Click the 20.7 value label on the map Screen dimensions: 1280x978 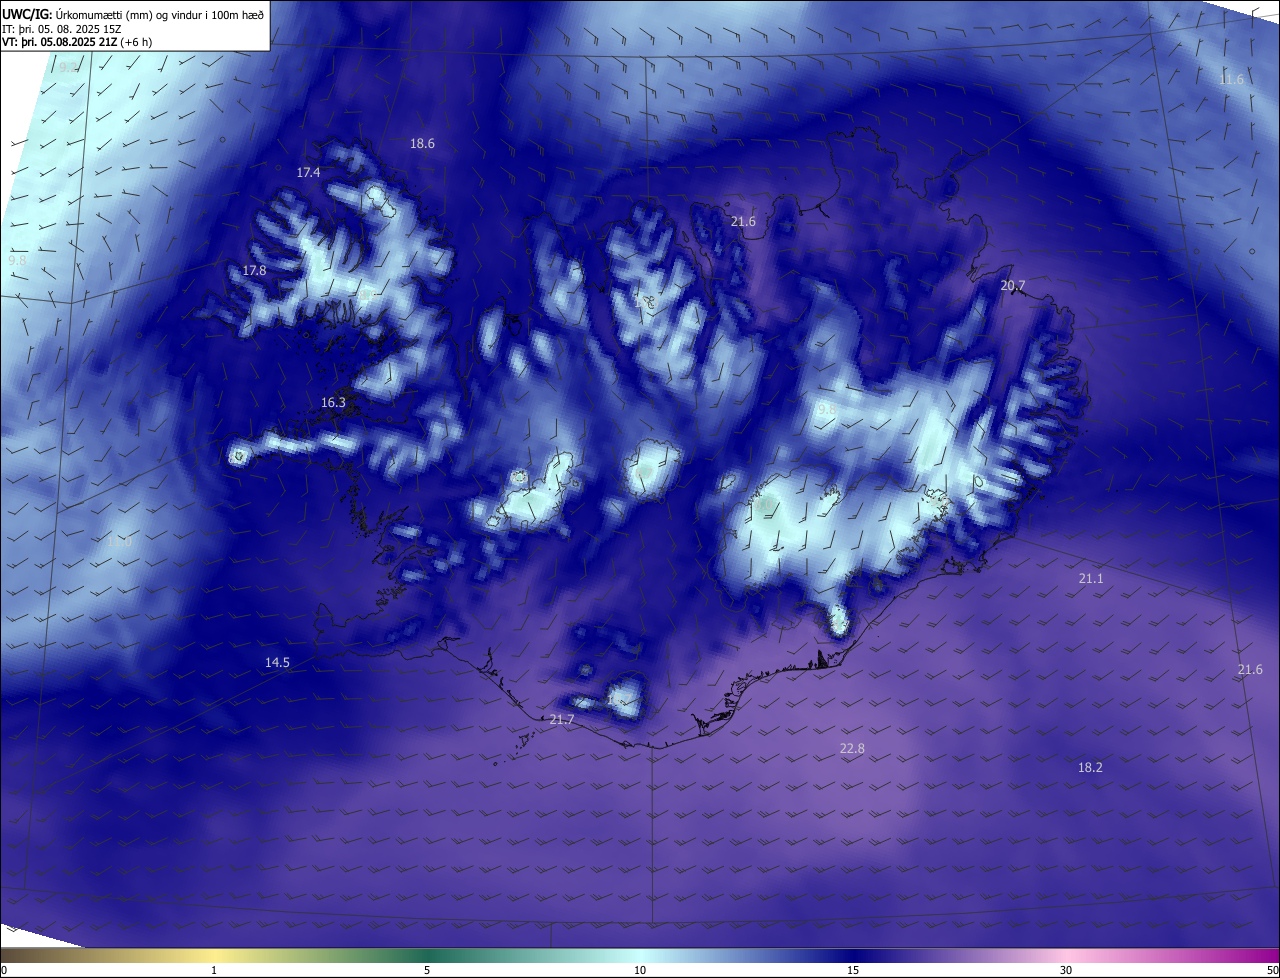click(x=1012, y=286)
